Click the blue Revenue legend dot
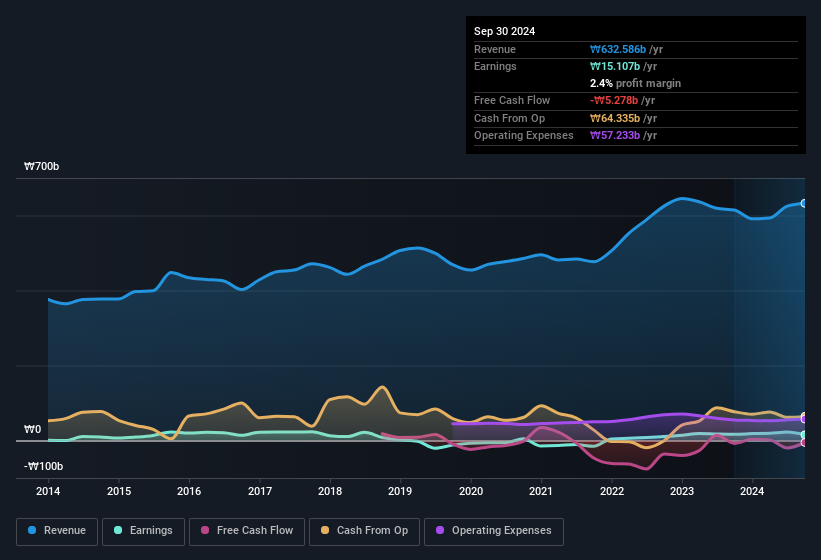Screen dimensions: 821x560 pyautogui.click(x=31, y=530)
